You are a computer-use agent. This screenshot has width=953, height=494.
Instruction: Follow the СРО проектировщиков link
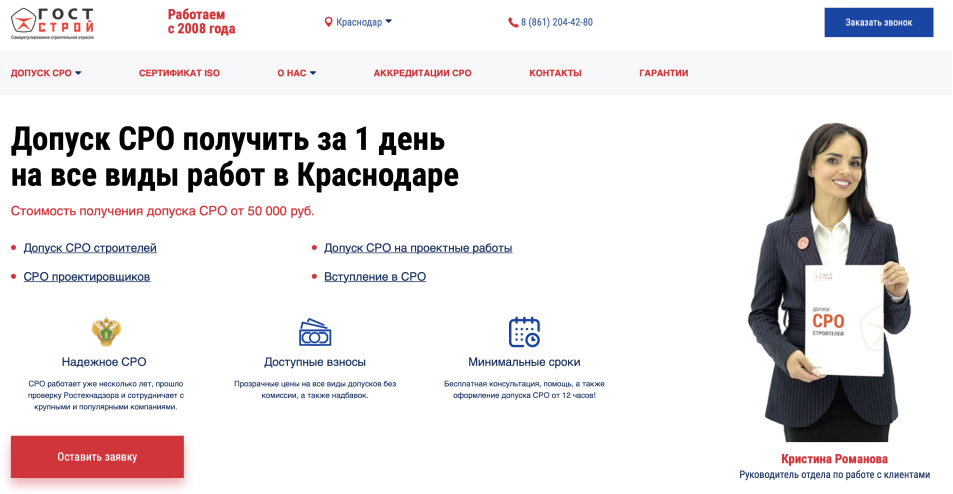pos(87,277)
